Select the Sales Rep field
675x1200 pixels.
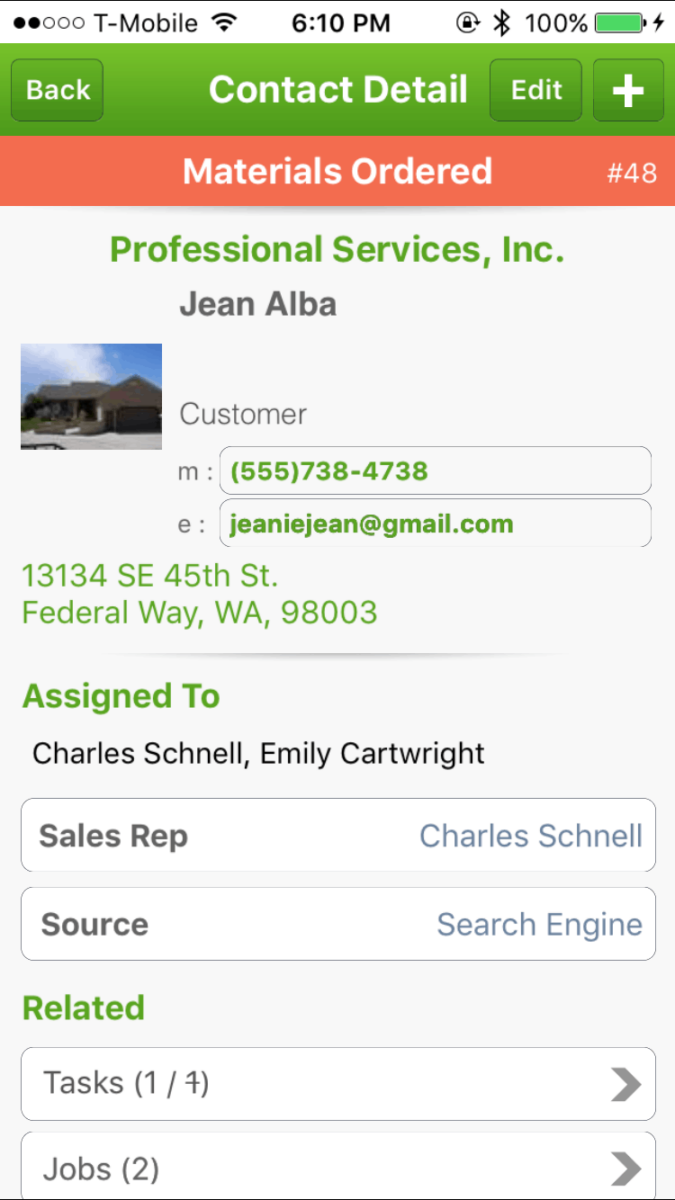point(338,835)
